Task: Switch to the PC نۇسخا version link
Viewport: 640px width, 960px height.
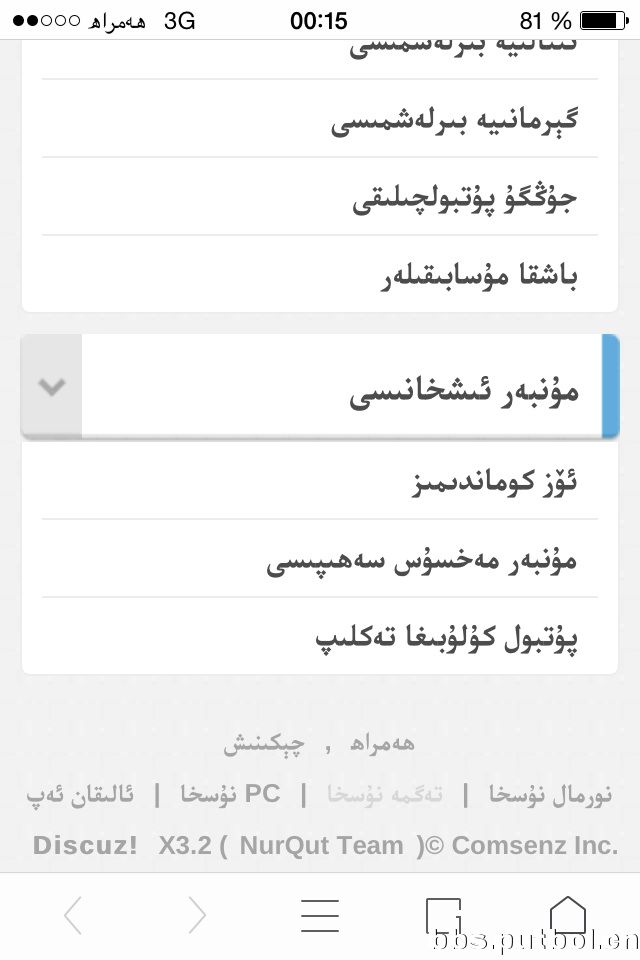Action: click(230, 794)
